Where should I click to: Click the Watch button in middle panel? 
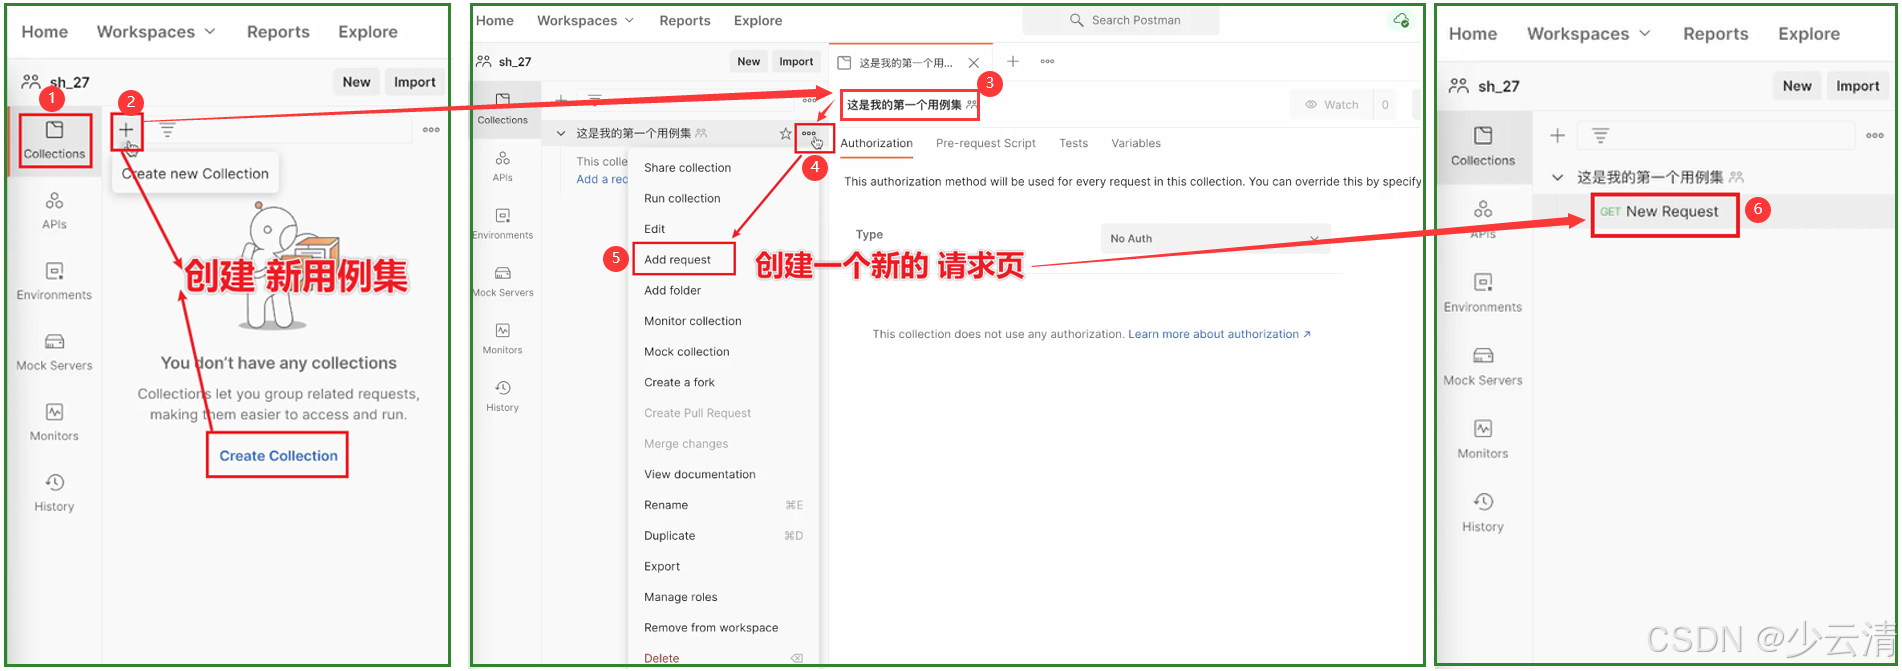1331,104
